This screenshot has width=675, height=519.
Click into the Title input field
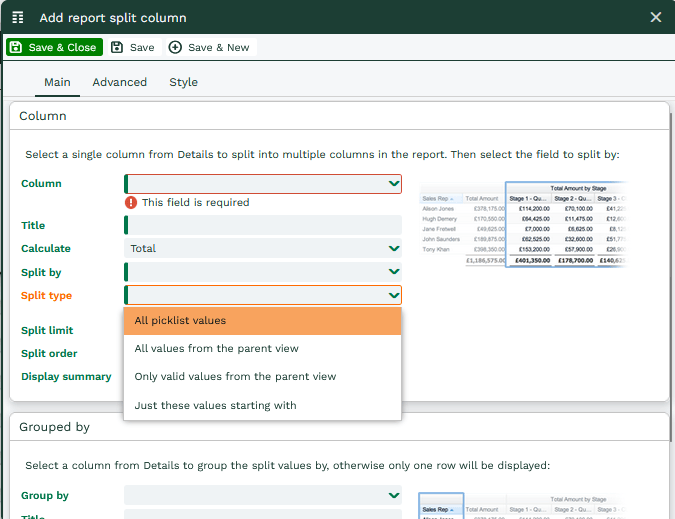coord(263,225)
